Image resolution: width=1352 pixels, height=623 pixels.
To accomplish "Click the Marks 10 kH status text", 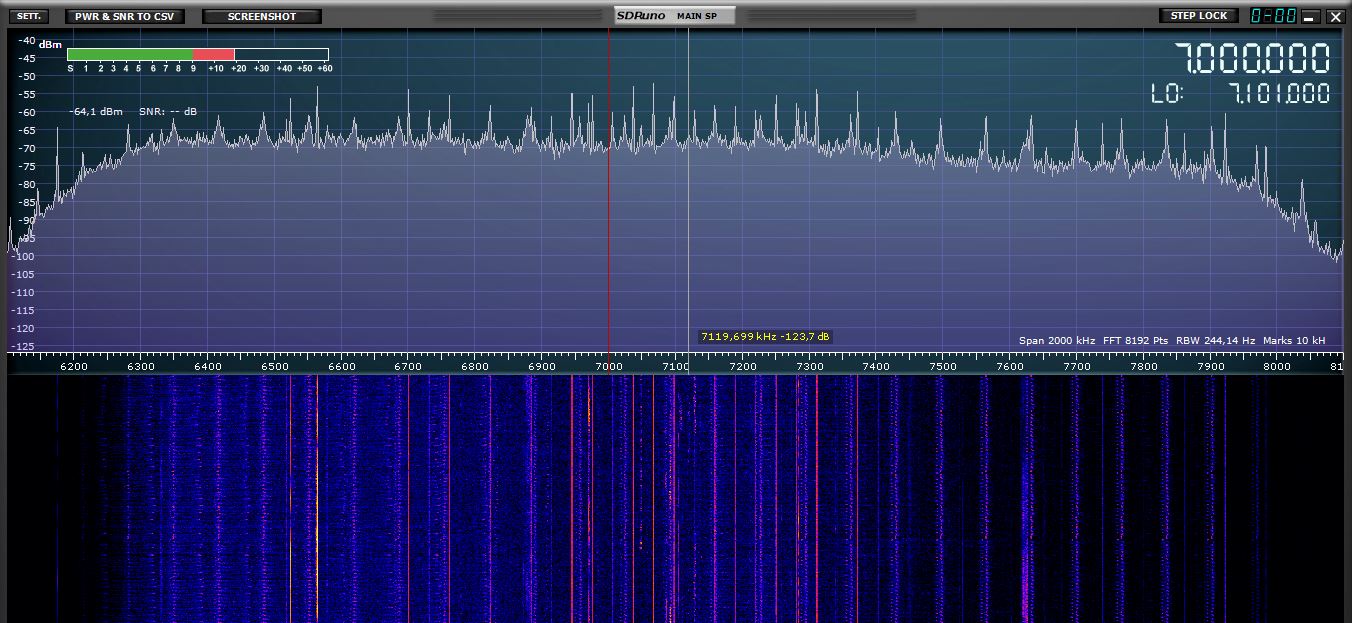I will pyautogui.click(x=1294, y=341).
